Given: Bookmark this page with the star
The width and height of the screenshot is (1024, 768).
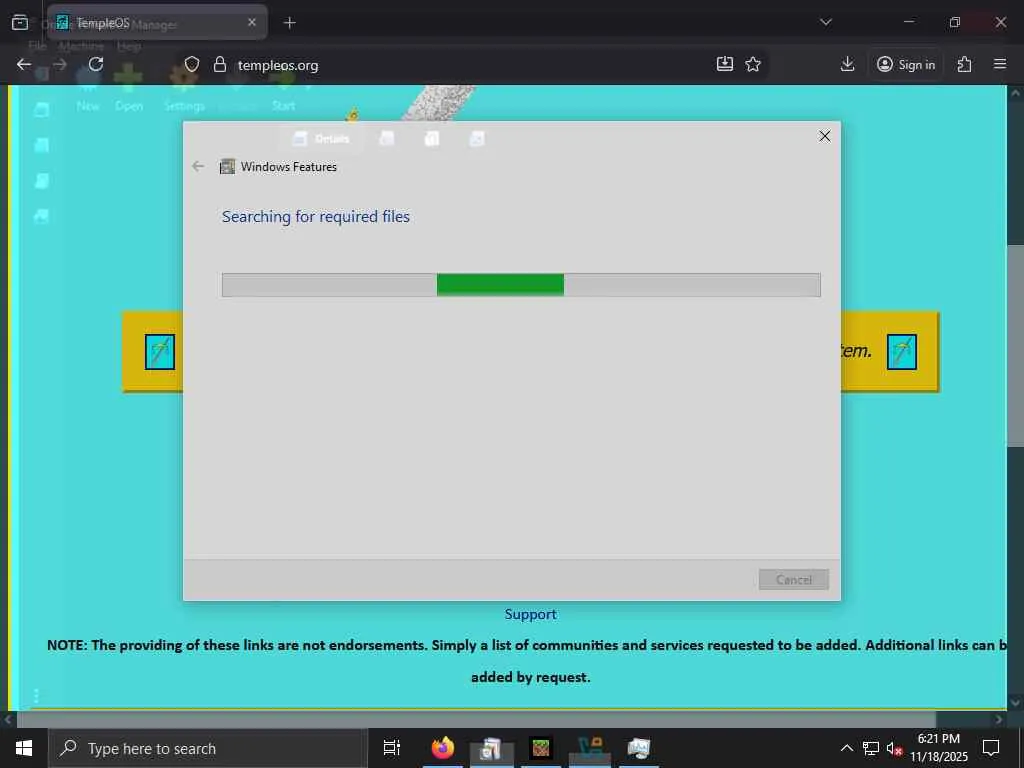Looking at the screenshot, I should point(753,64).
